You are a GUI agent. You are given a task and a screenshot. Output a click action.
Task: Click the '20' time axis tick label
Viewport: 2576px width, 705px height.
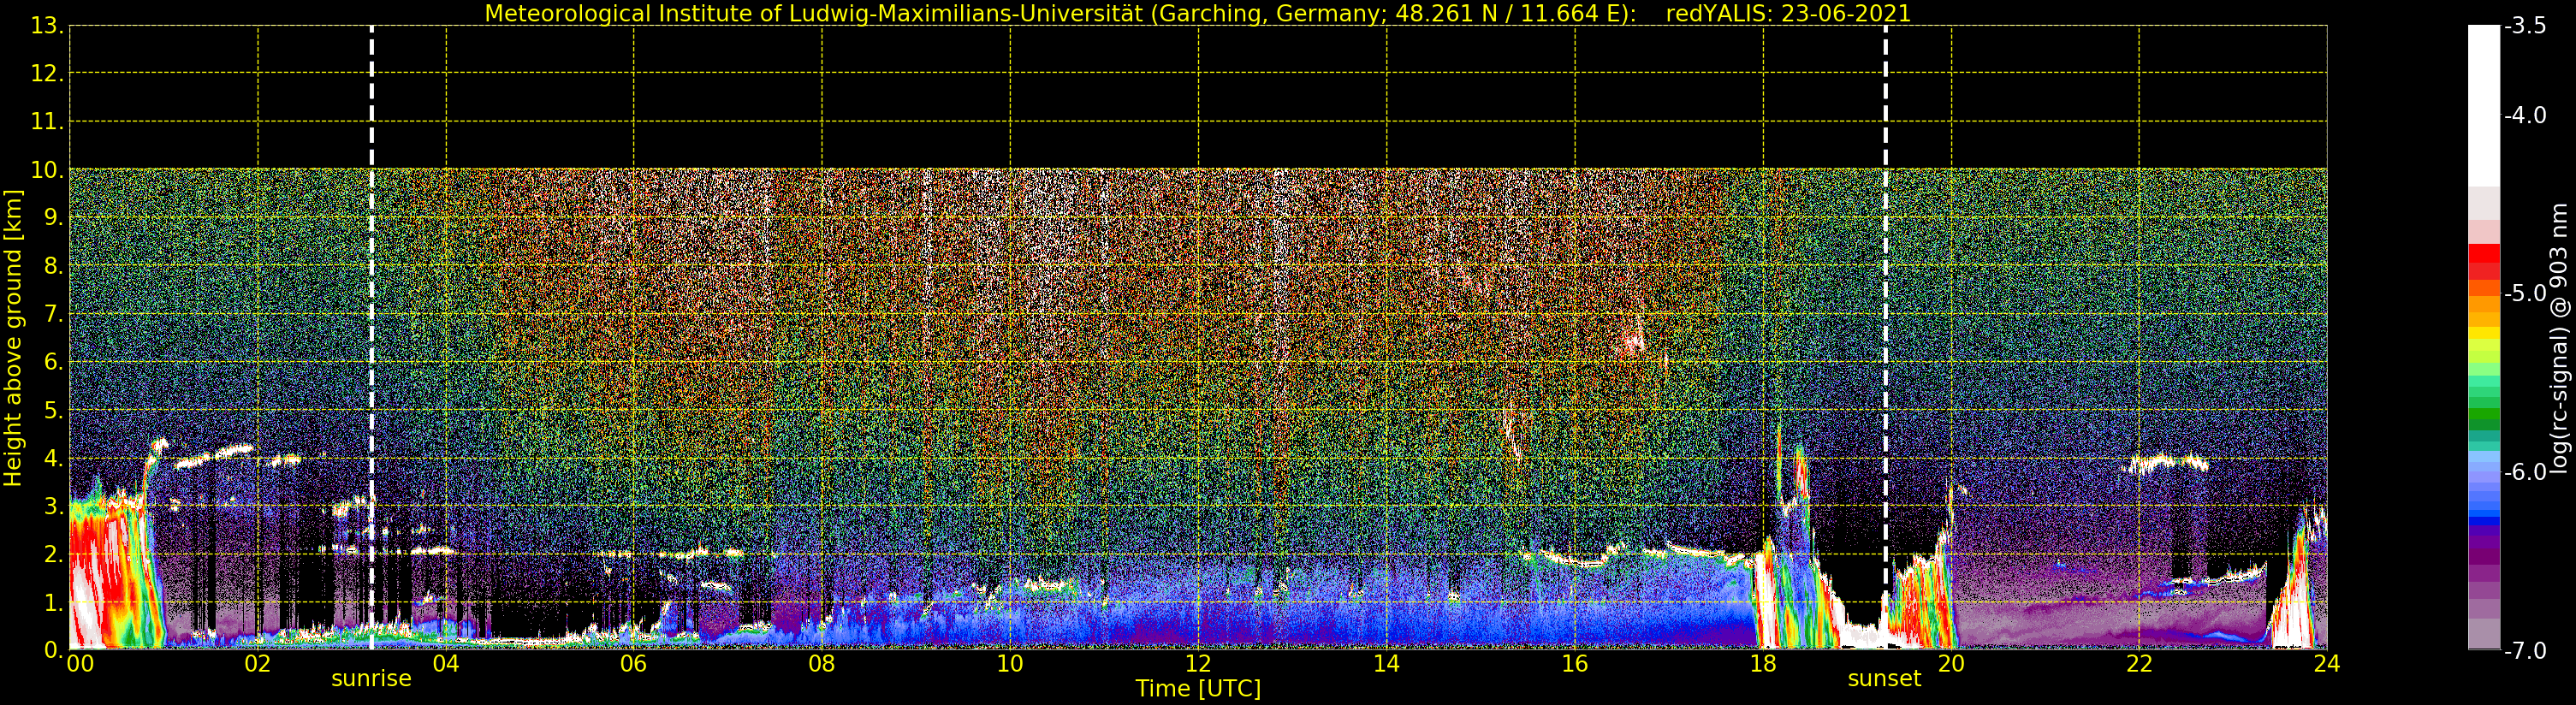(1951, 664)
